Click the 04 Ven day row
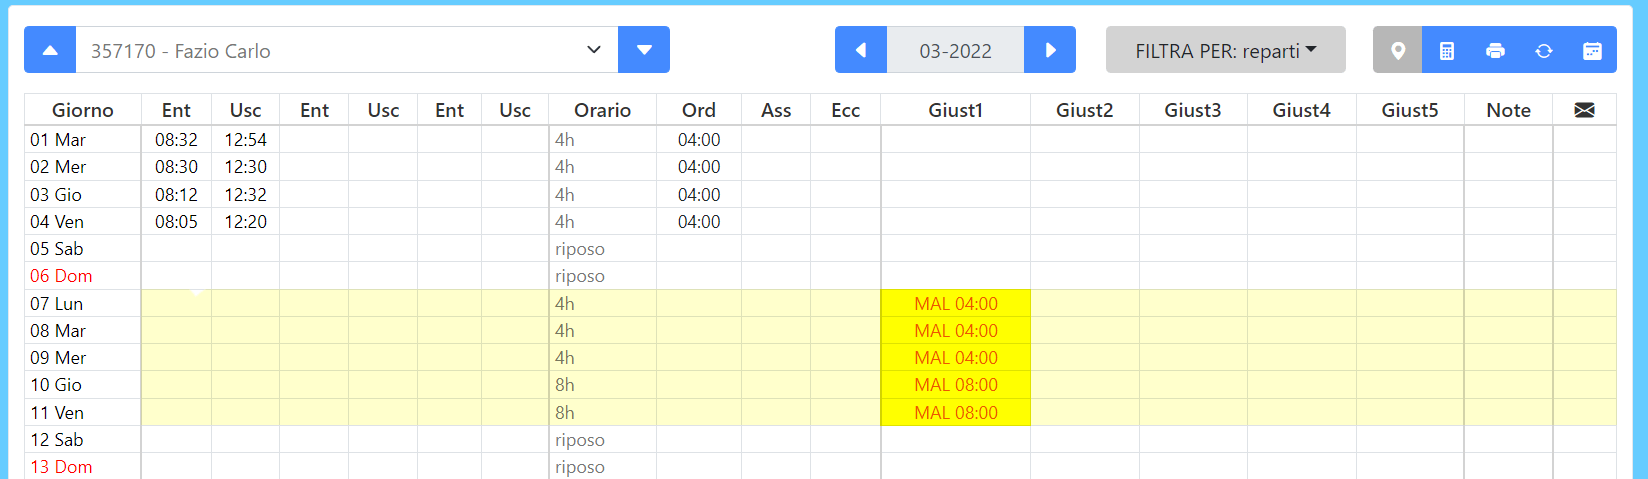Image resolution: width=1648 pixels, height=479 pixels. [820, 221]
